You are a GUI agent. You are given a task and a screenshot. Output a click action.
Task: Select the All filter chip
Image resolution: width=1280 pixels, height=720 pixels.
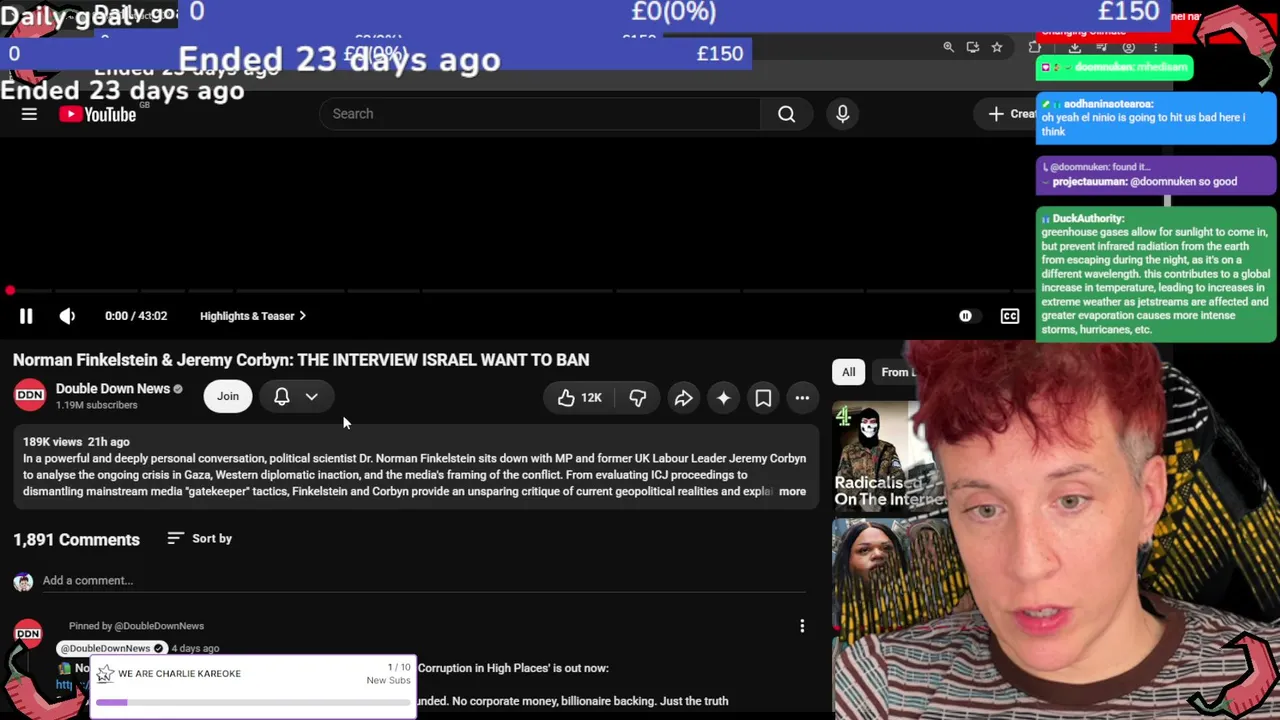pyautogui.click(x=848, y=372)
